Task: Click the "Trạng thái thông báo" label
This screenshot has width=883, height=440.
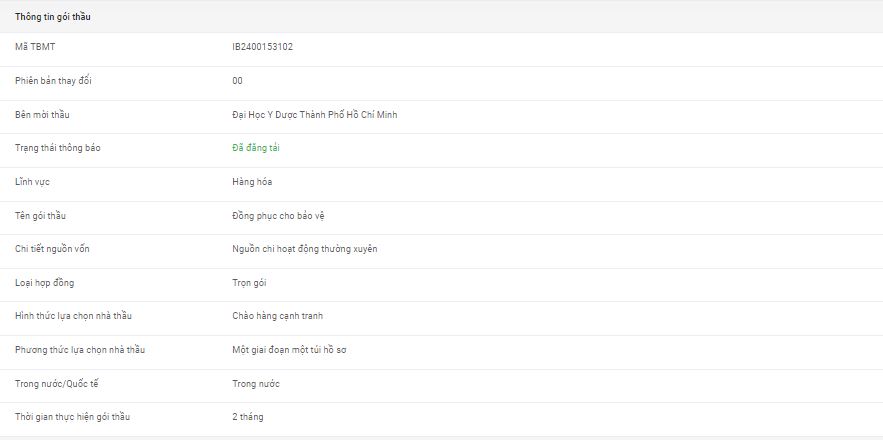Action: 58,148
